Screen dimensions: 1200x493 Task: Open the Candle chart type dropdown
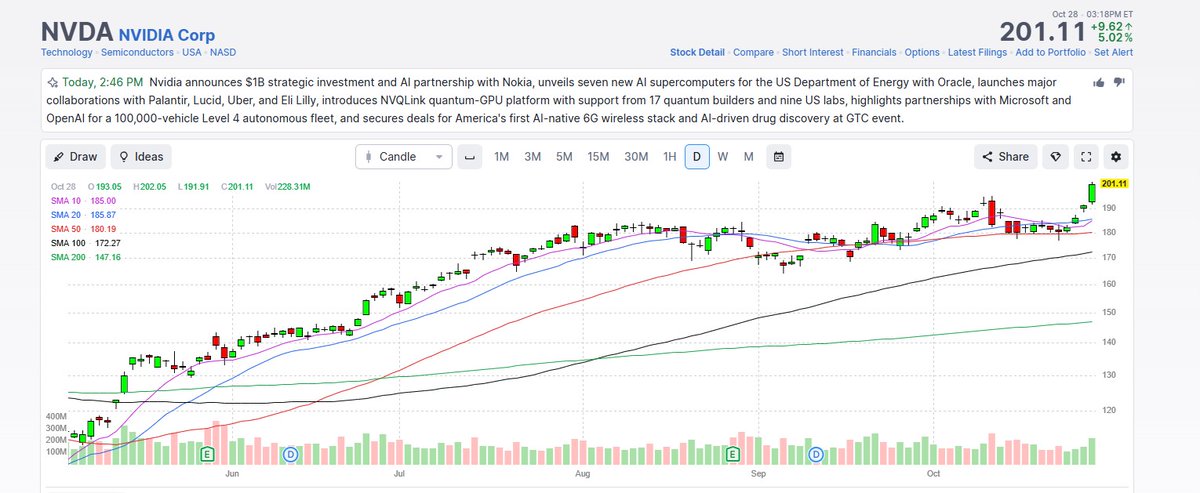pyautogui.click(x=404, y=156)
